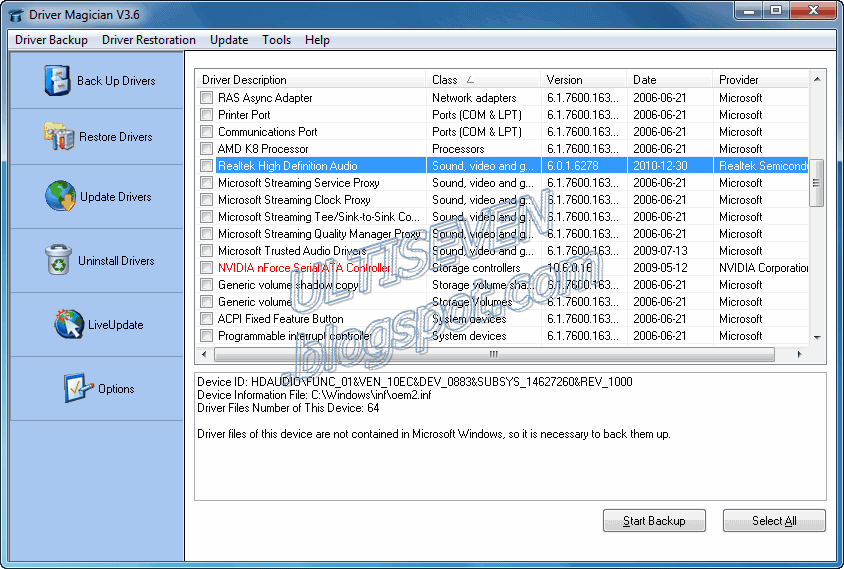
Task: Select Restore Drivers label in sidebar
Action: click(116, 137)
